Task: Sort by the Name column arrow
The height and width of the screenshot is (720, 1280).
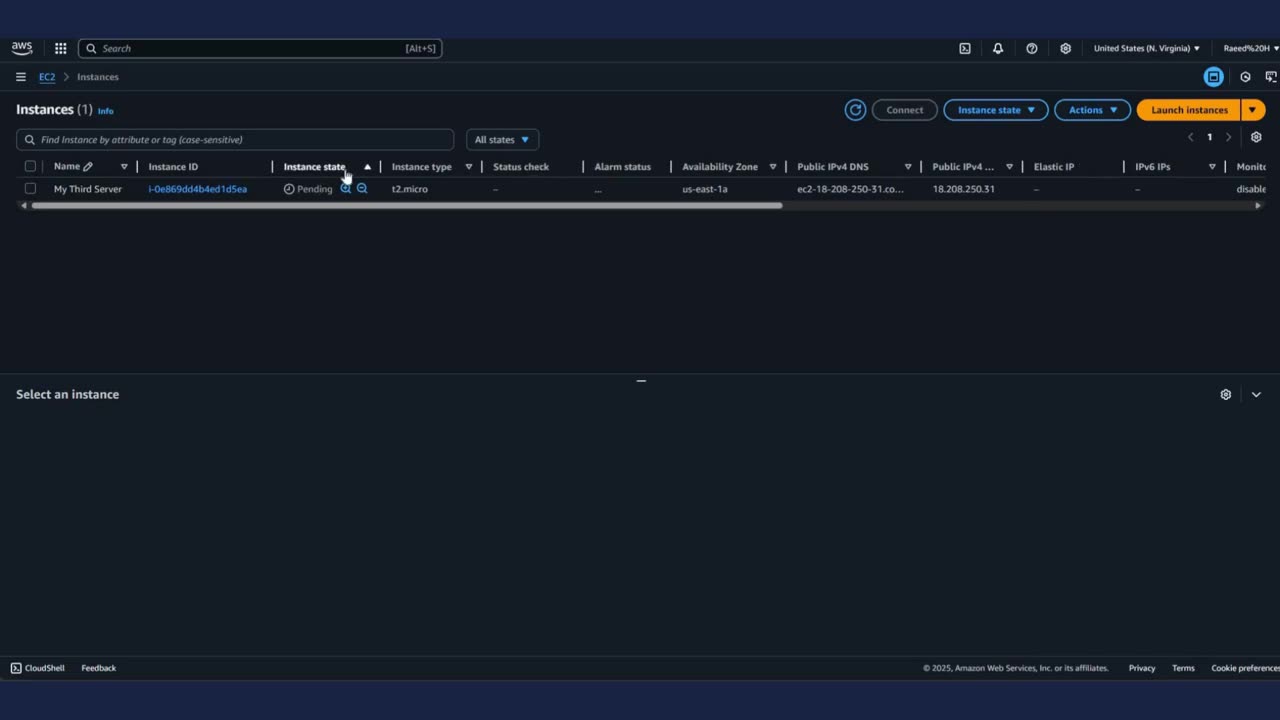Action: 124,167
